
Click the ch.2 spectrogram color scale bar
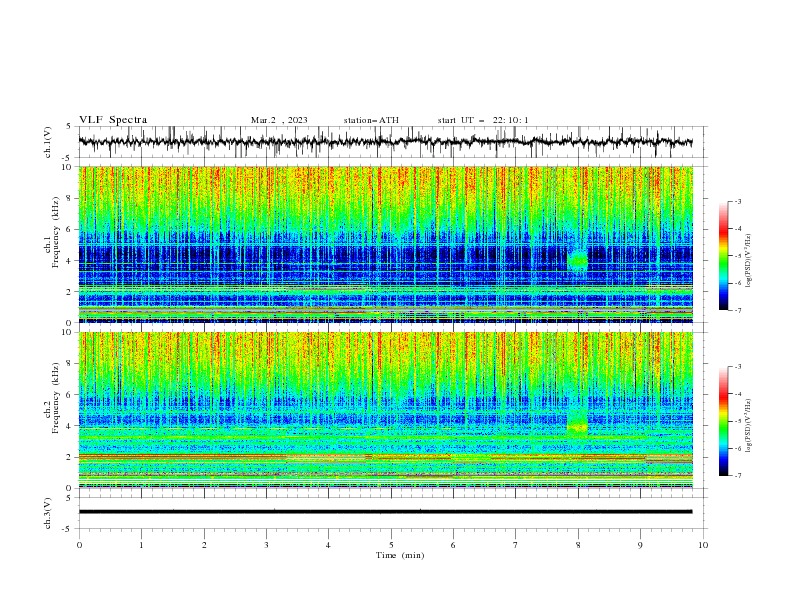pyautogui.click(x=723, y=421)
